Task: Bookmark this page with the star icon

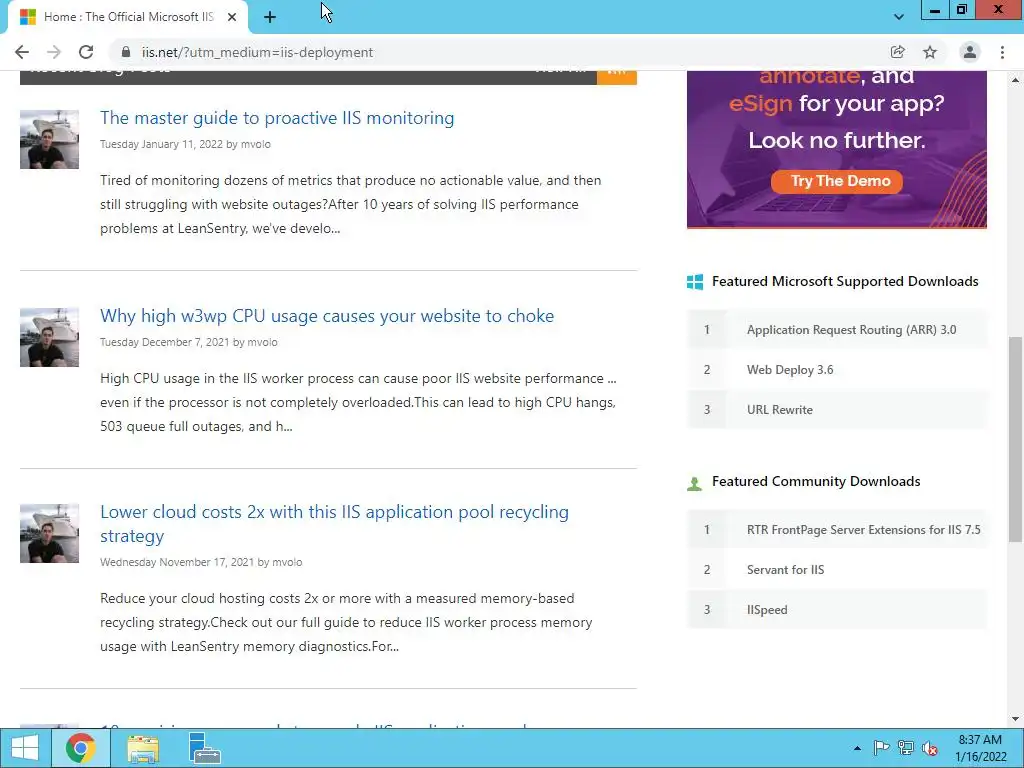Action: [x=930, y=52]
